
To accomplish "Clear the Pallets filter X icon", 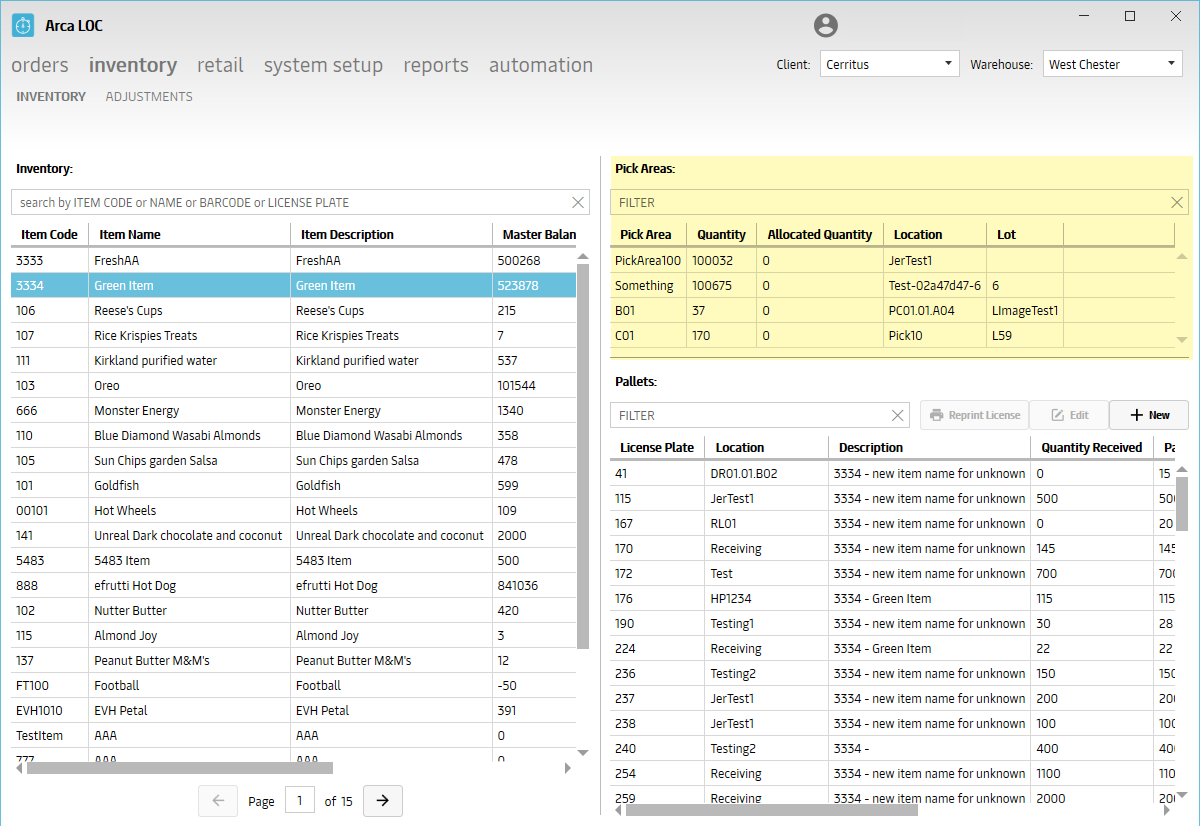I will coord(897,415).
